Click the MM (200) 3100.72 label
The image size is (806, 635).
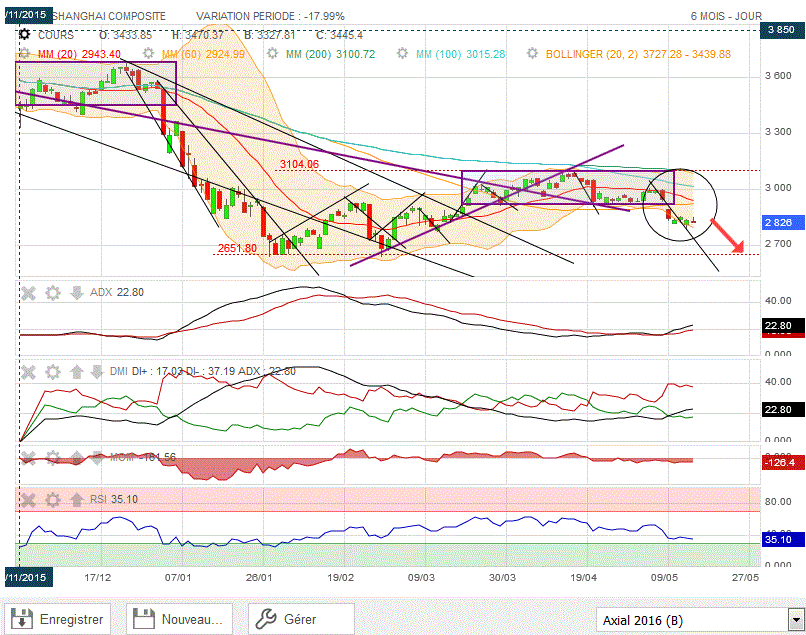point(331,54)
